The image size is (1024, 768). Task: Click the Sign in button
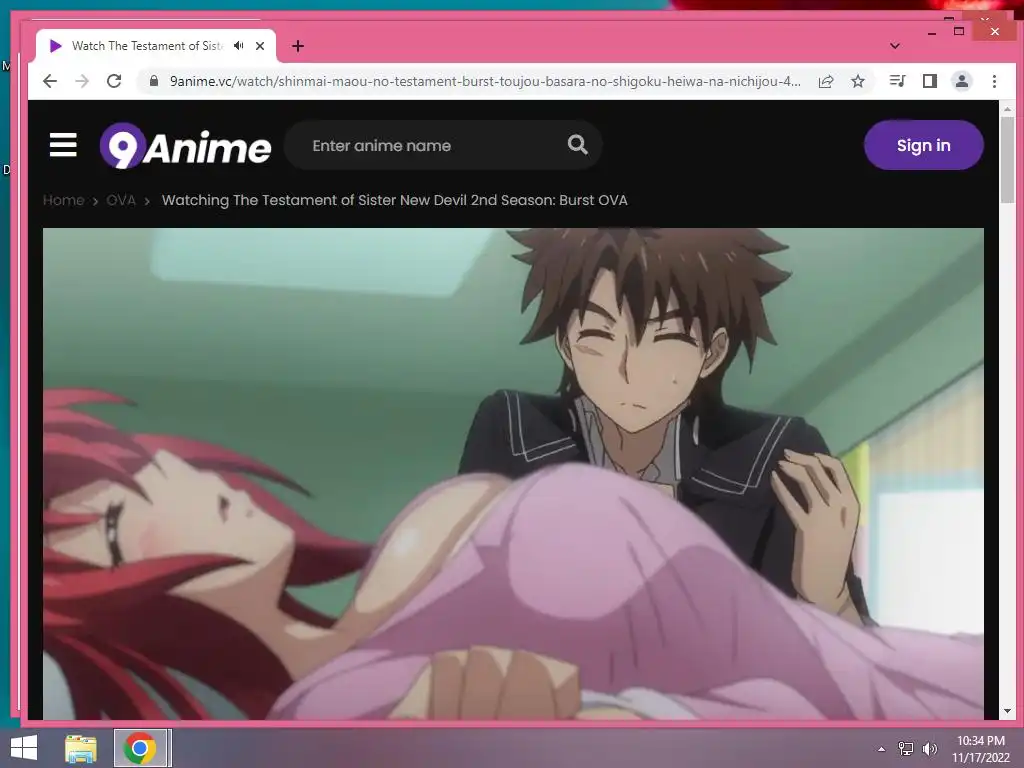923,145
